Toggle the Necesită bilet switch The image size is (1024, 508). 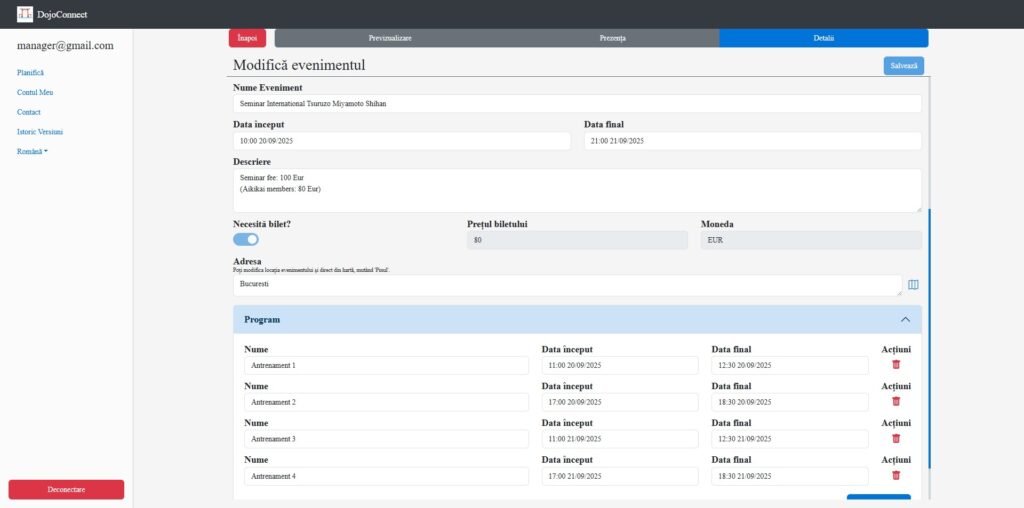click(x=246, y=240)
